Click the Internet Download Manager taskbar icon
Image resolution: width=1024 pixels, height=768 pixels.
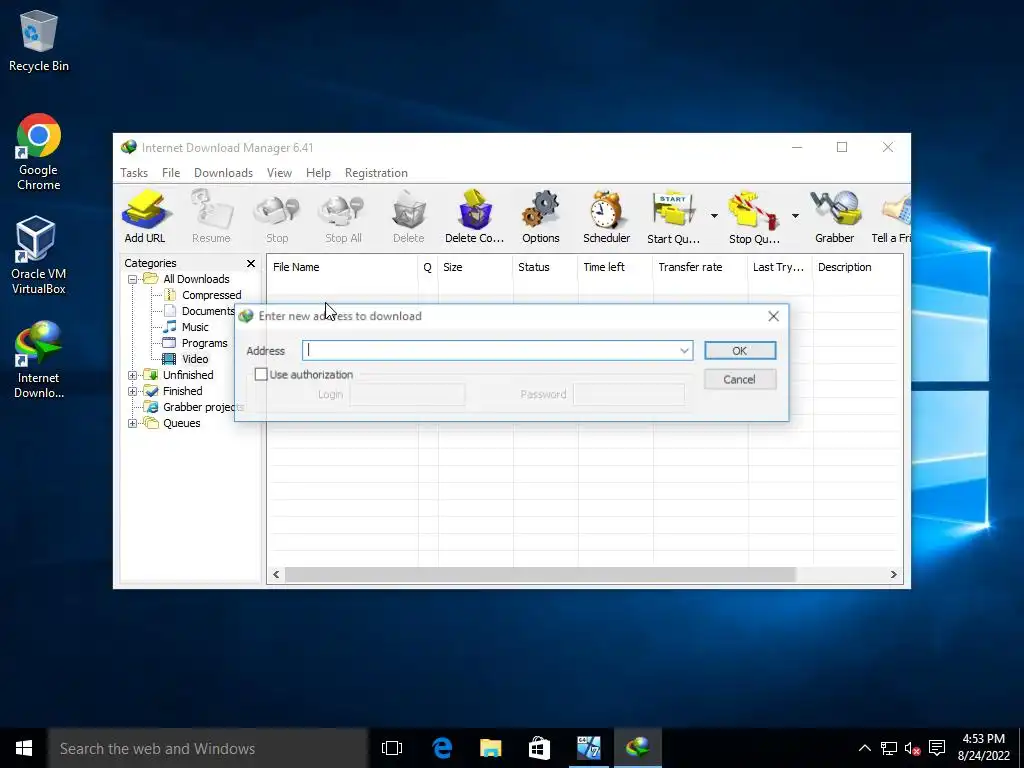click(x=637, y=748)
